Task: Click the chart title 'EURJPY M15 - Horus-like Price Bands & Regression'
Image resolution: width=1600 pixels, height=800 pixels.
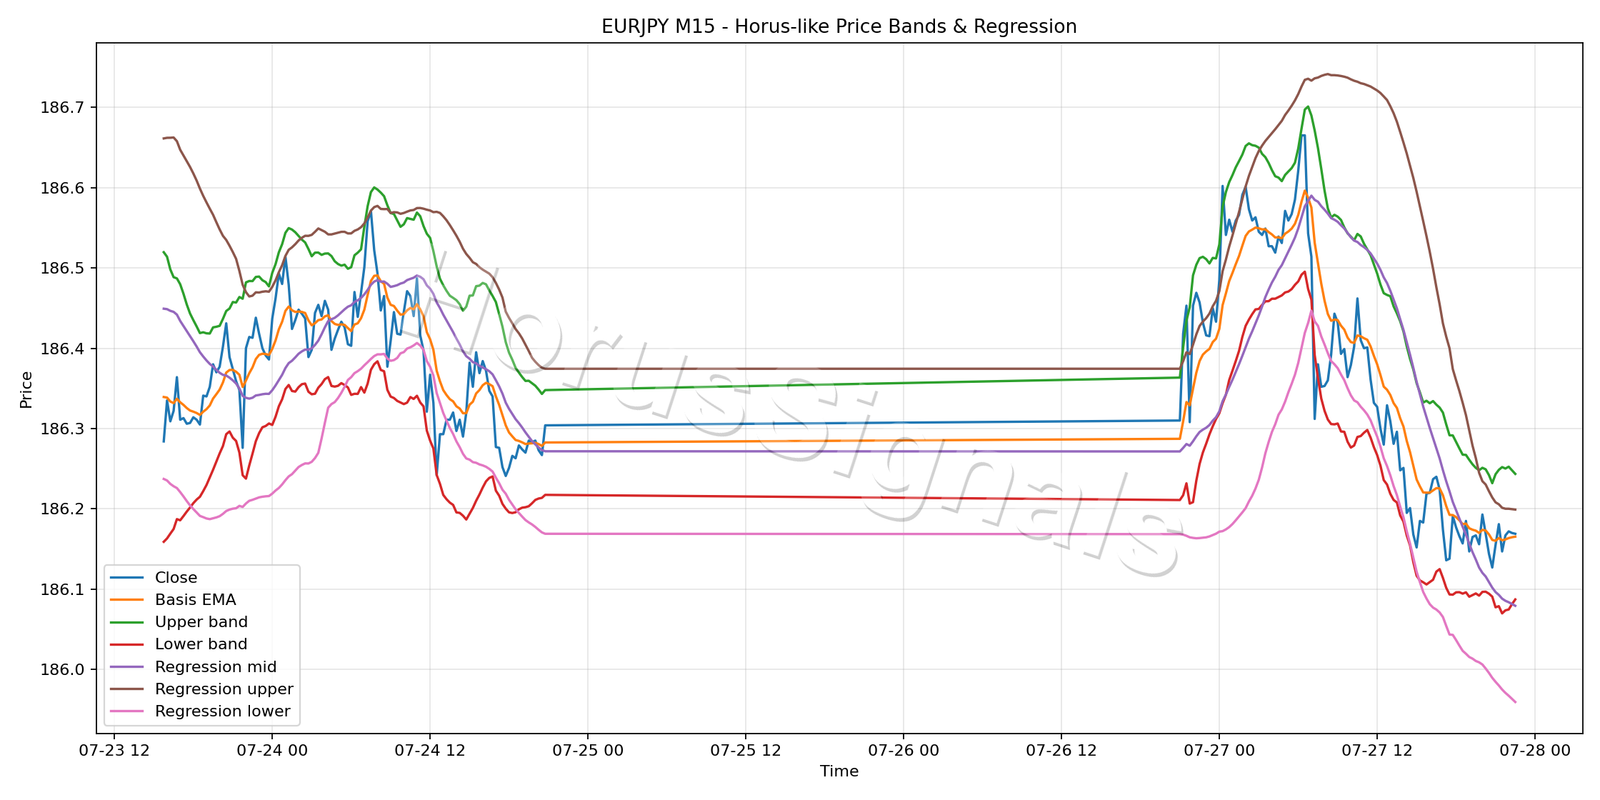Action: (839, 27)
